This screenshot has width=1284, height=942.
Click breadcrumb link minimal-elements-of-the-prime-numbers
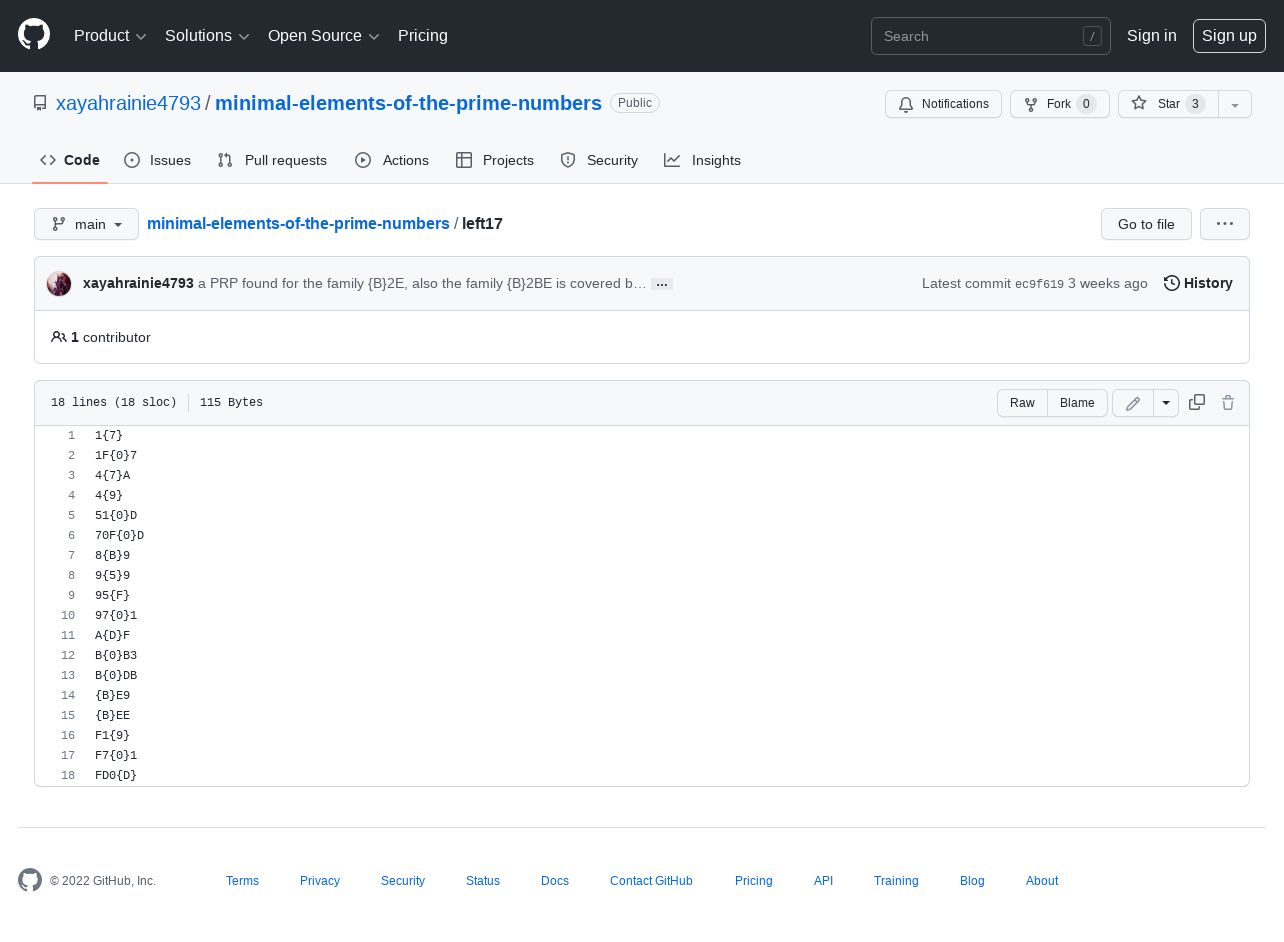coord(298,224)
